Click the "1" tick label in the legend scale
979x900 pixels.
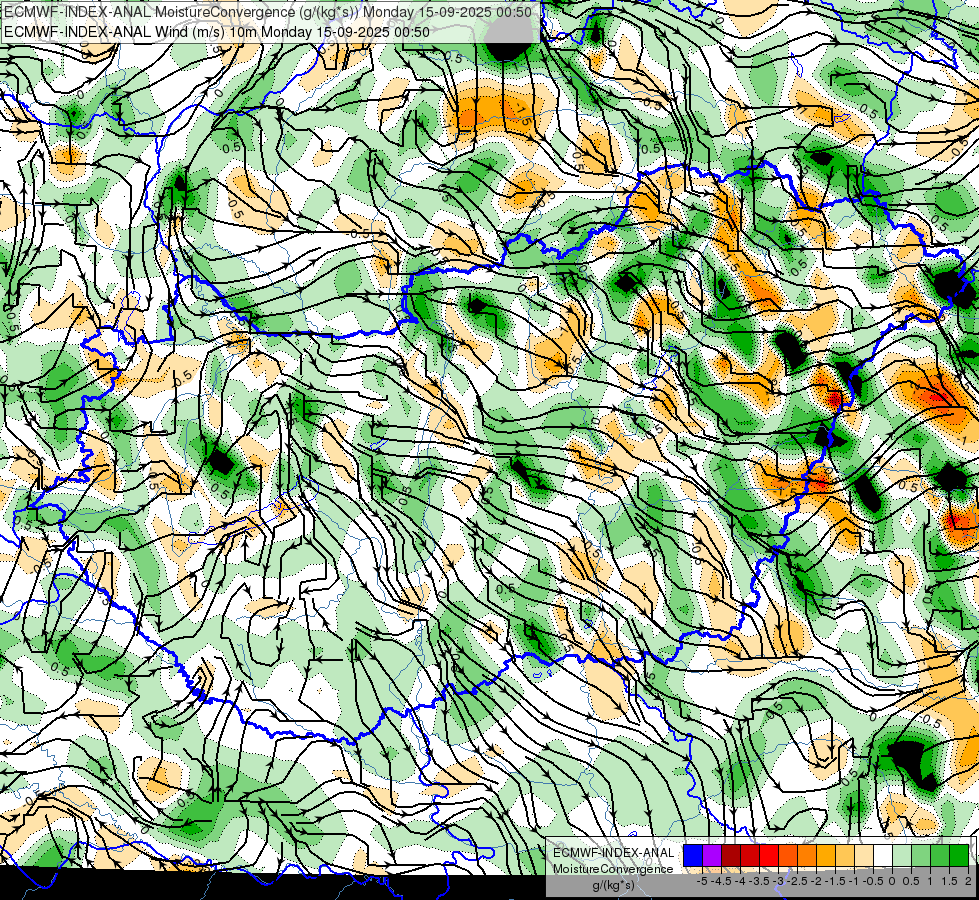[x=930, y=881]
